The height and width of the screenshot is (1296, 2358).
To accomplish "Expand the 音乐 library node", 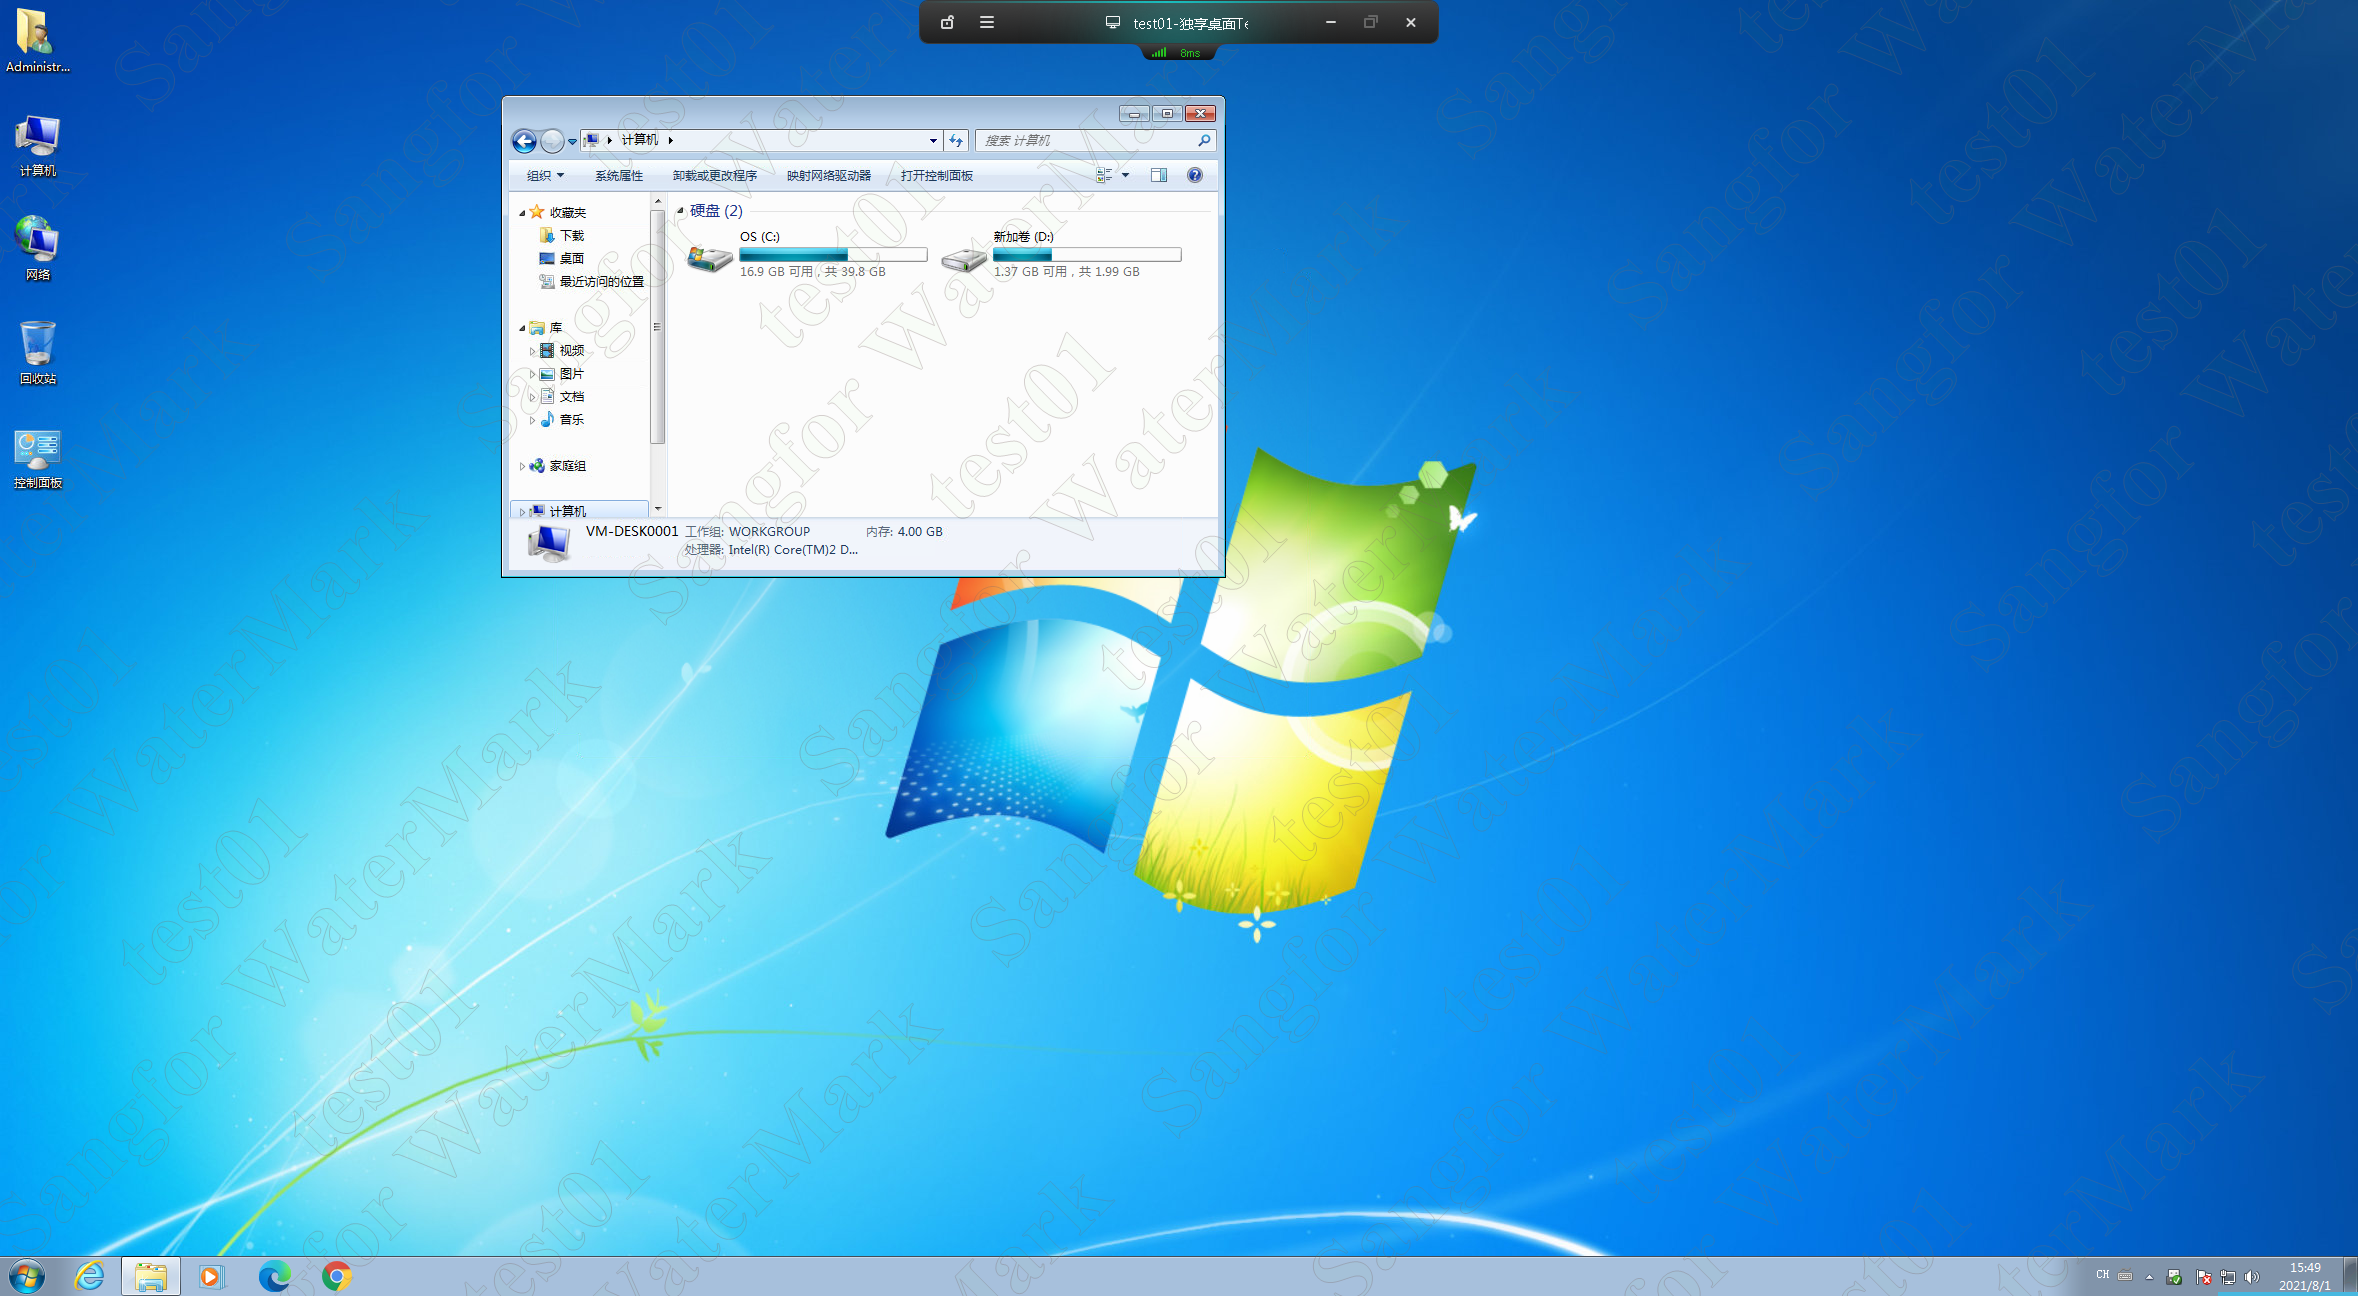I will pos(532,420).
